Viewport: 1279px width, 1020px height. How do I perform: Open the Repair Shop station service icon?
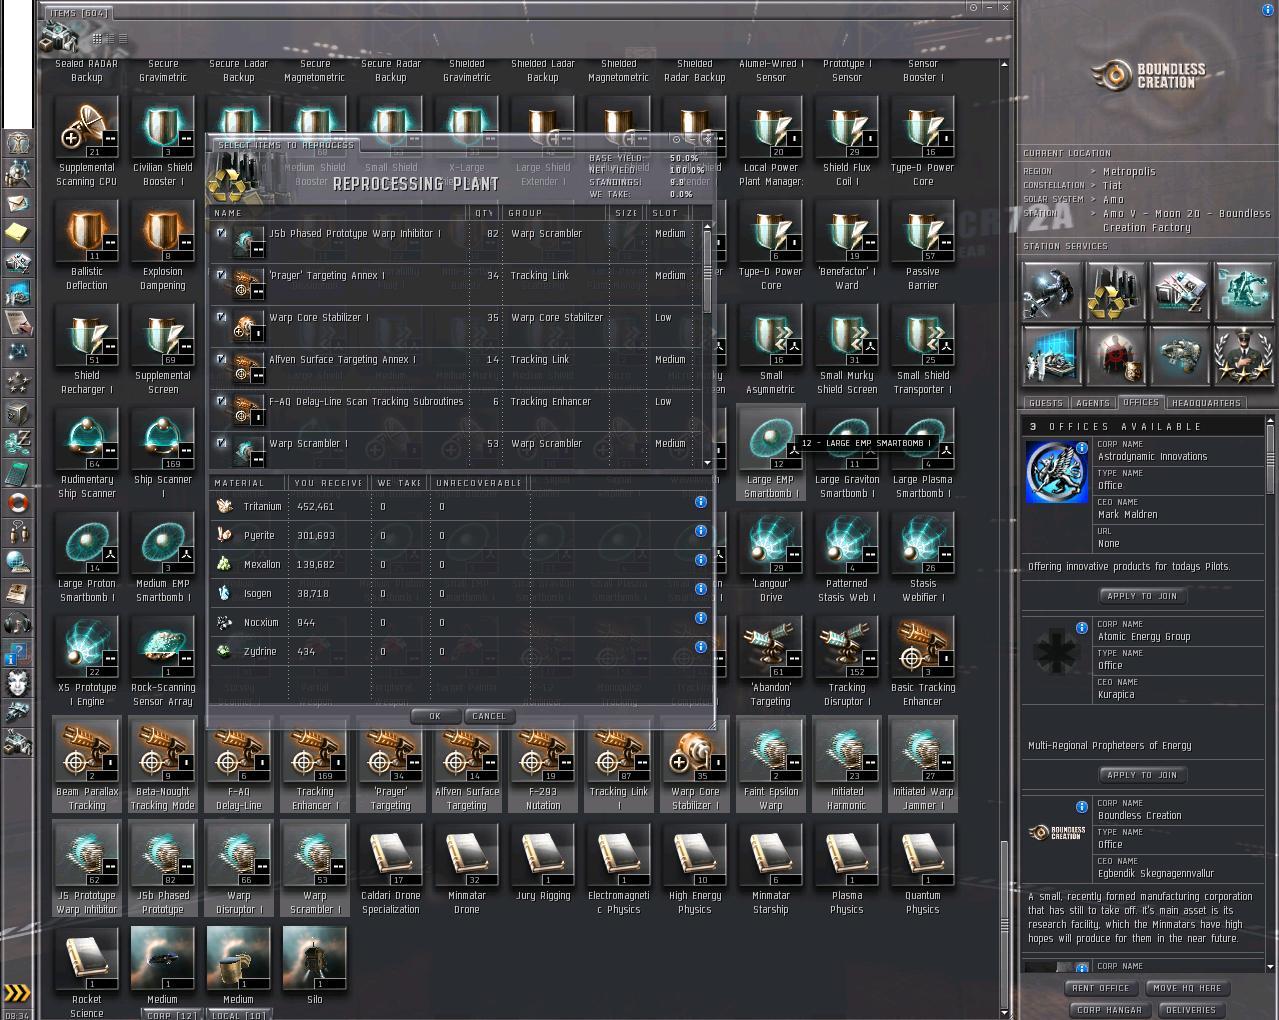click(x=1051, y=292)
